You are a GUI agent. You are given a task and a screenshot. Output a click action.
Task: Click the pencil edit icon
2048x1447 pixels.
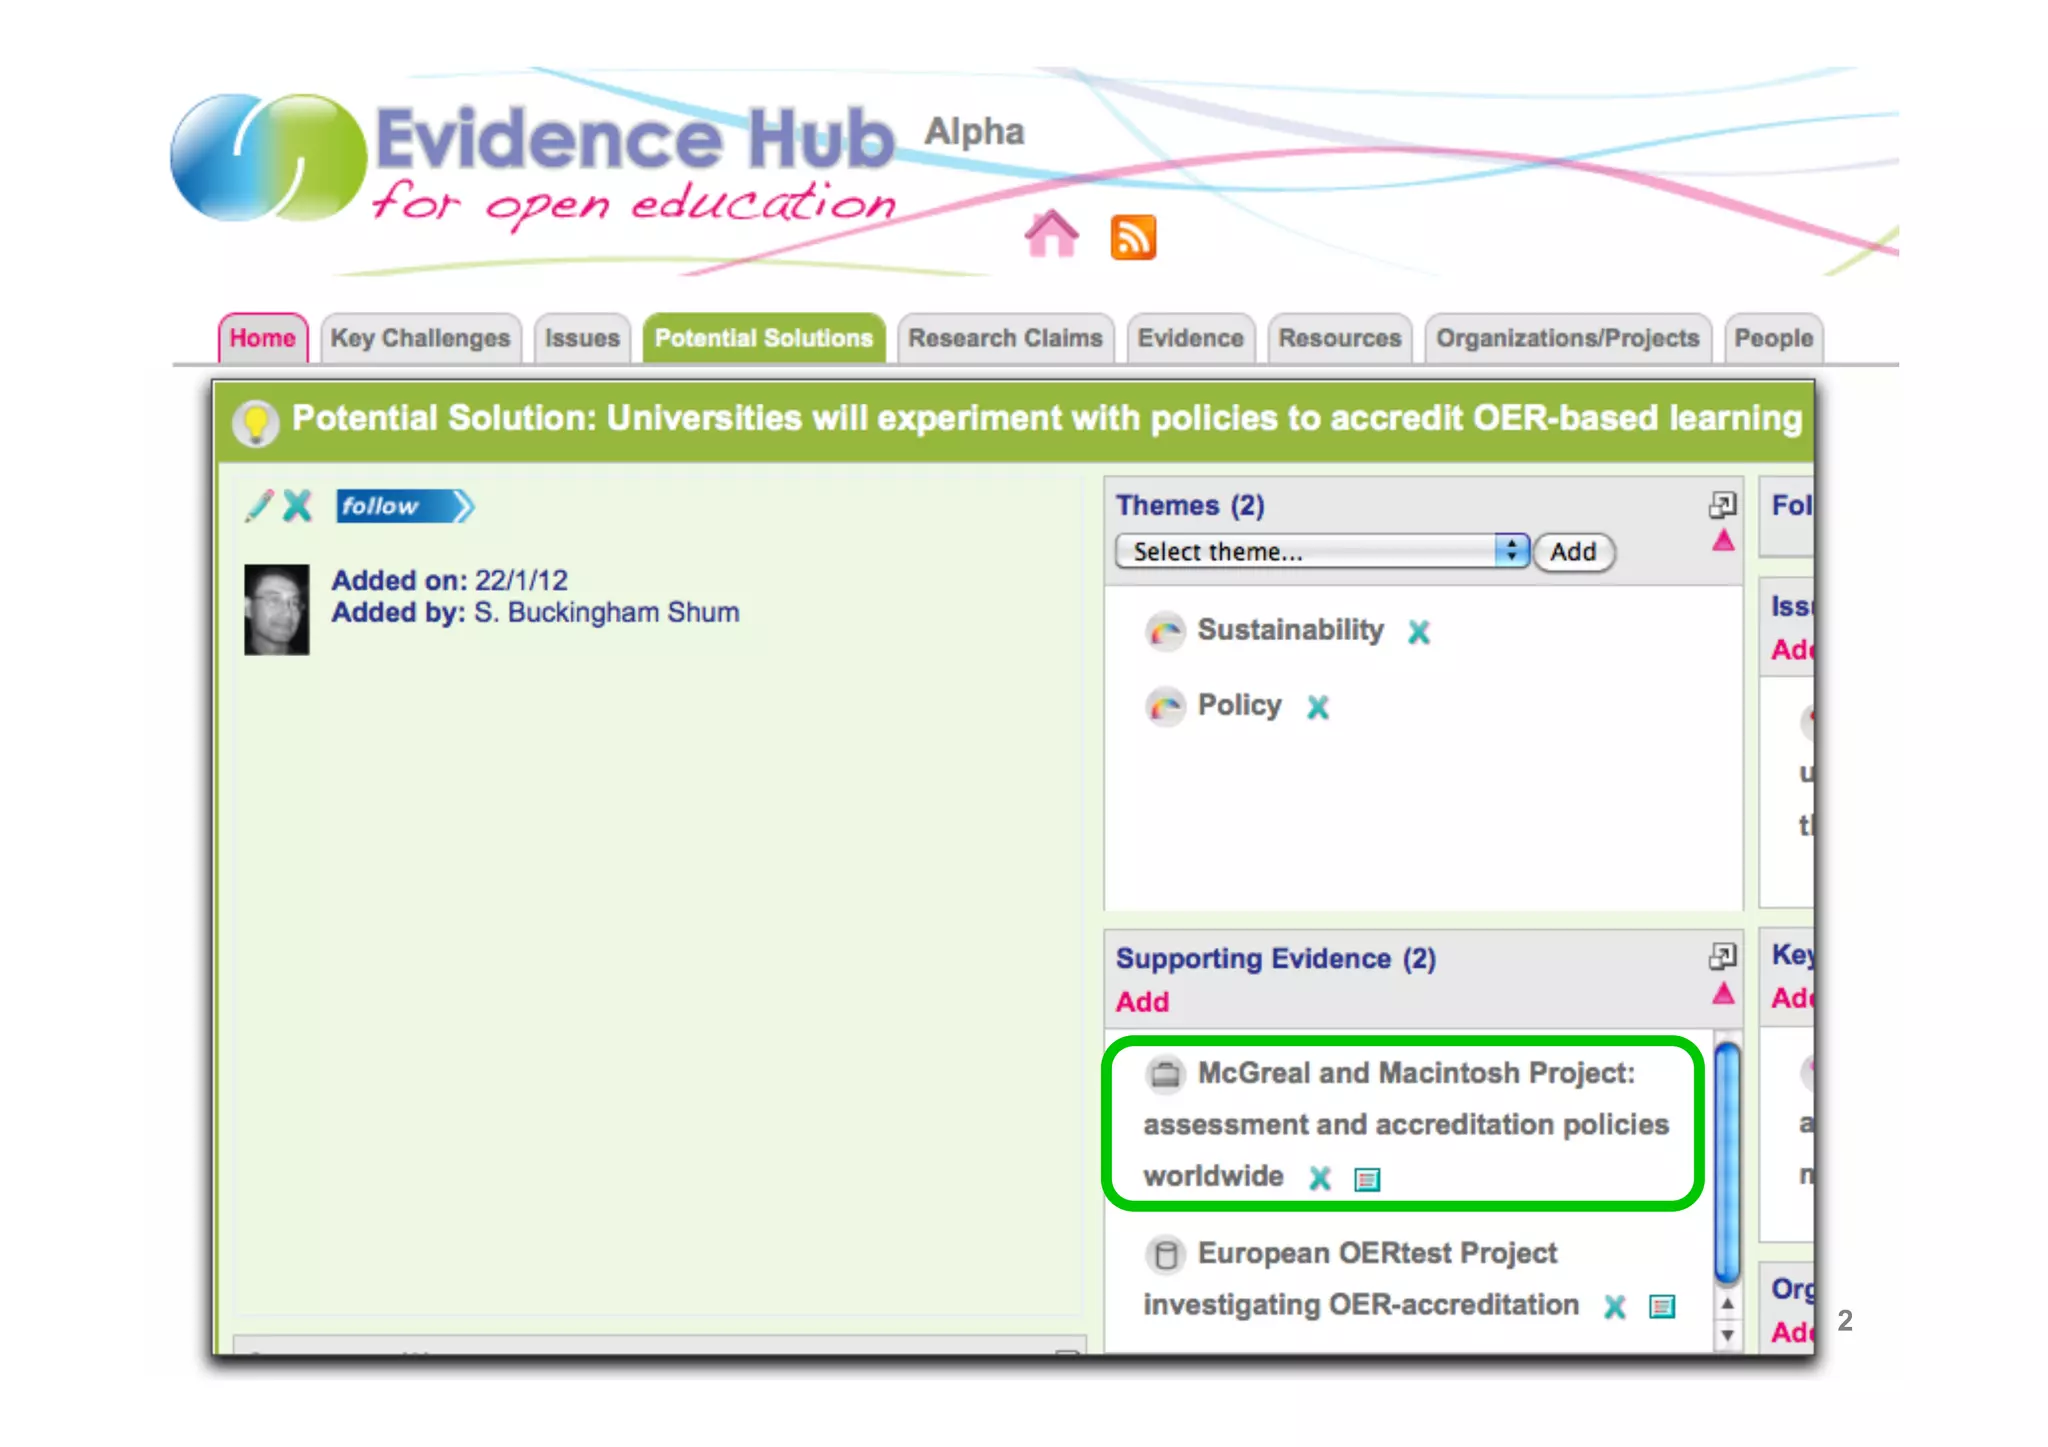pos(259,506)
